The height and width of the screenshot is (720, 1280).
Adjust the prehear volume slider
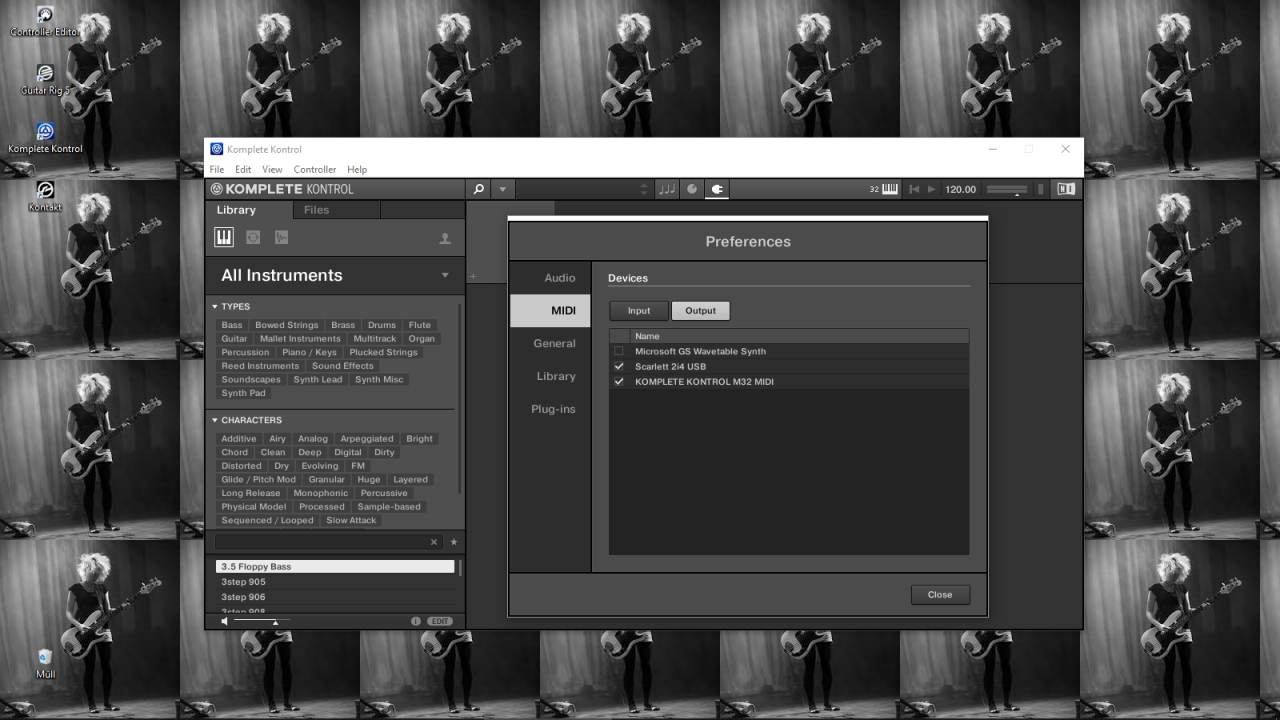click(262, 621)
